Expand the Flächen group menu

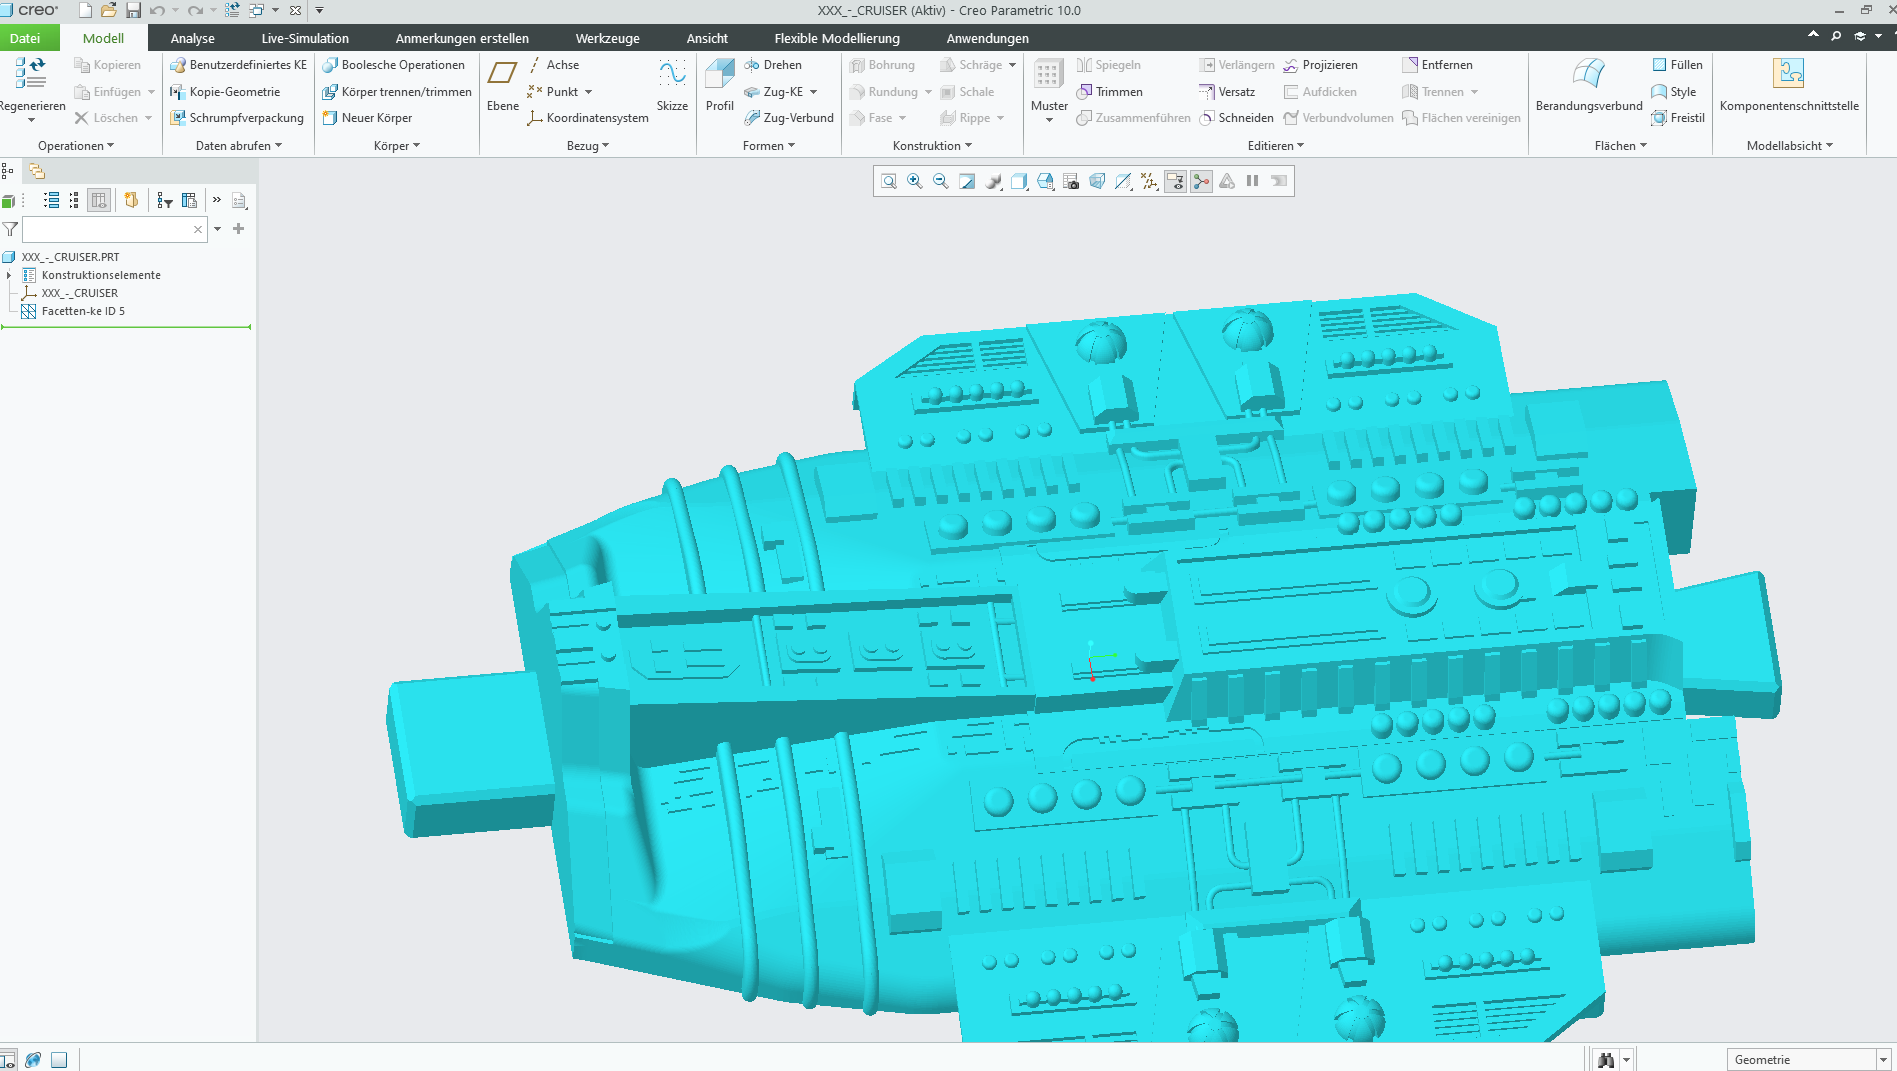tap(1621, 146)
